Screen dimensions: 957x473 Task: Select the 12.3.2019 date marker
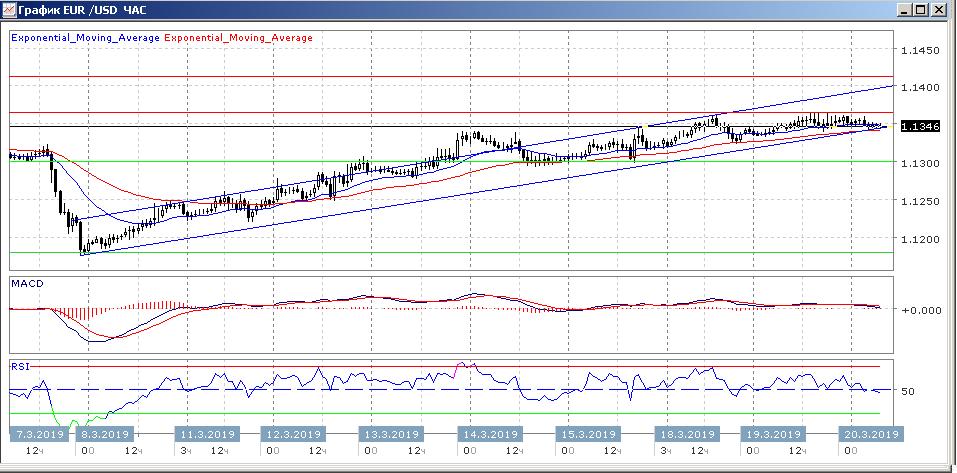(292, 435)
